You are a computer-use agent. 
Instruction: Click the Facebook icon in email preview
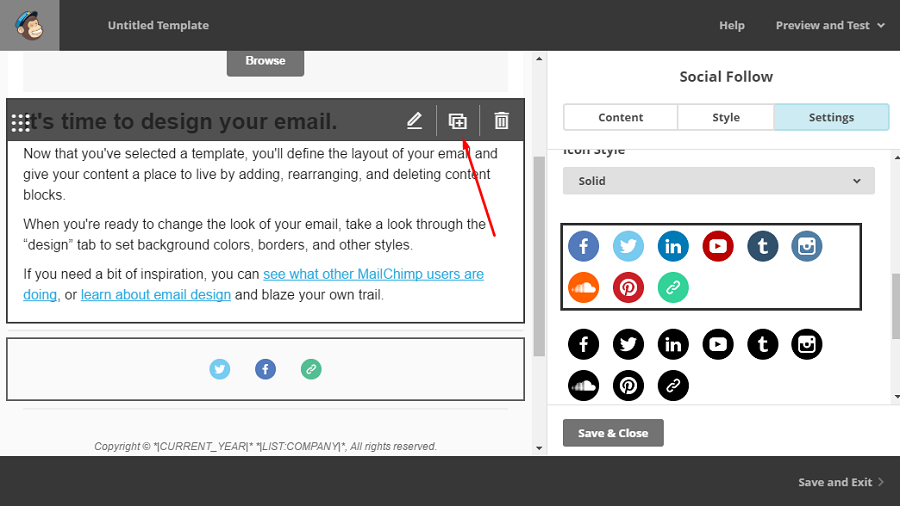pos(265,369)
